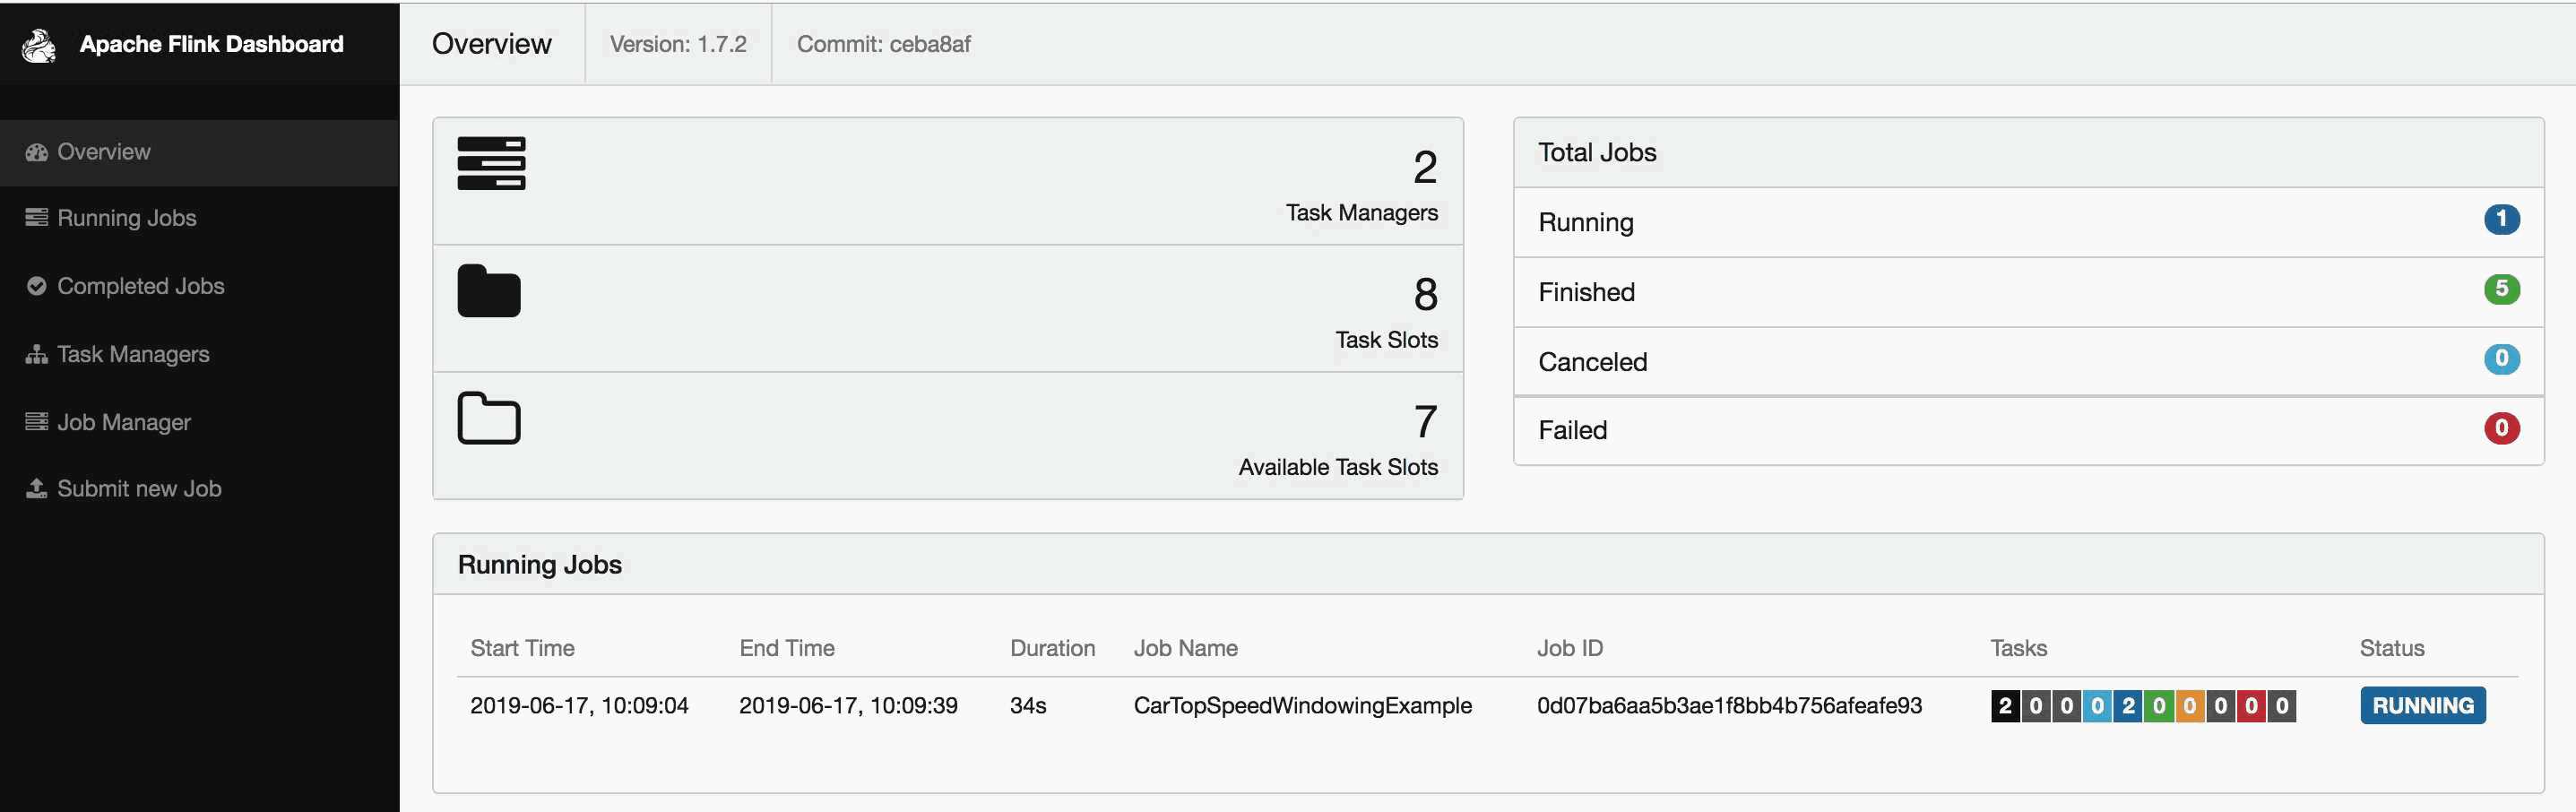2576x812 pixels.
Task: Click the Start Time column header
Action: pos(522,649)
